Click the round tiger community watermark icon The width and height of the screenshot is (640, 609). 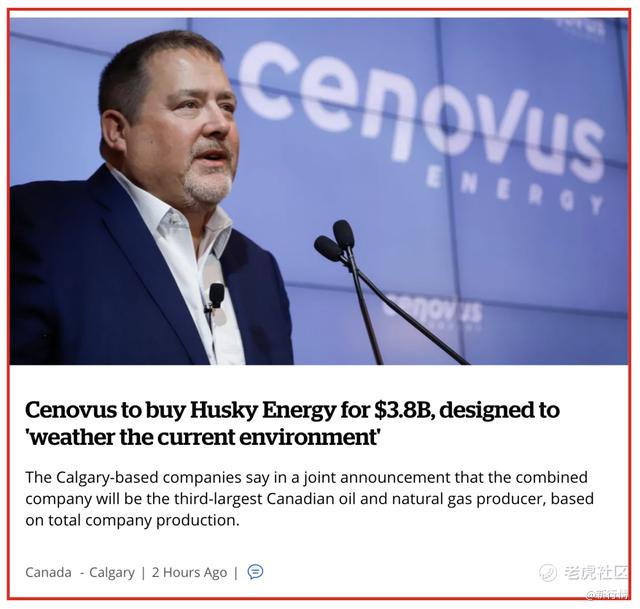tap(547, 572)
